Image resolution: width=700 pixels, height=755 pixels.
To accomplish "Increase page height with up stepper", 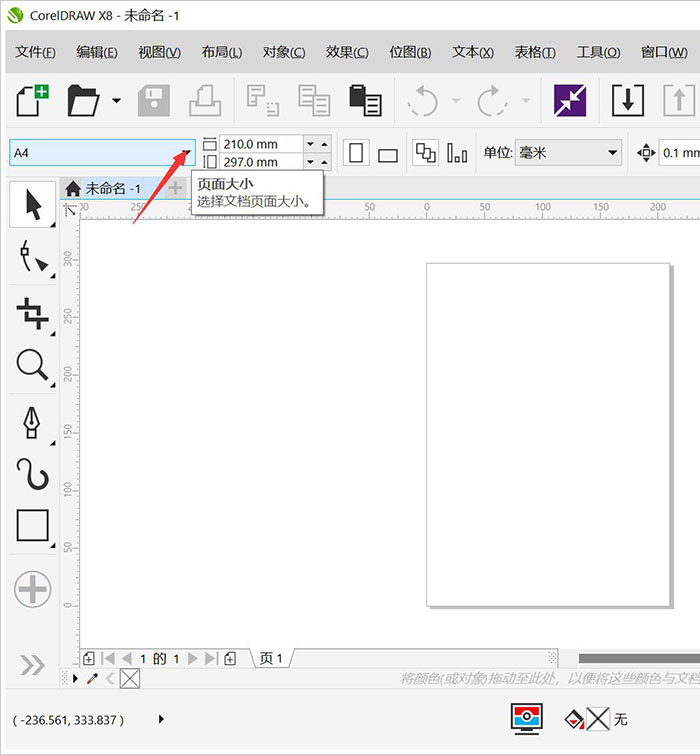I will point(324,162).
